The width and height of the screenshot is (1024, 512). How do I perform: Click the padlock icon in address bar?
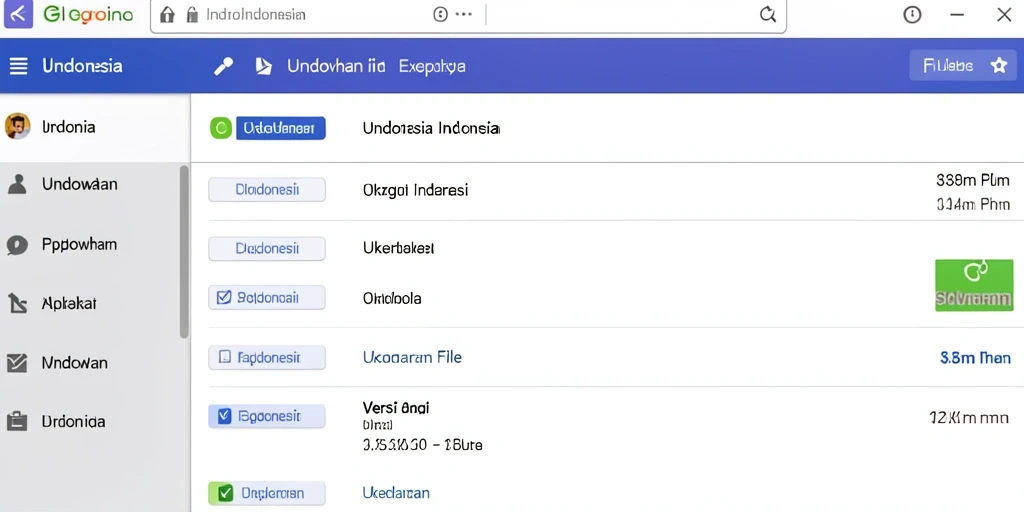[x=191, y=14]
